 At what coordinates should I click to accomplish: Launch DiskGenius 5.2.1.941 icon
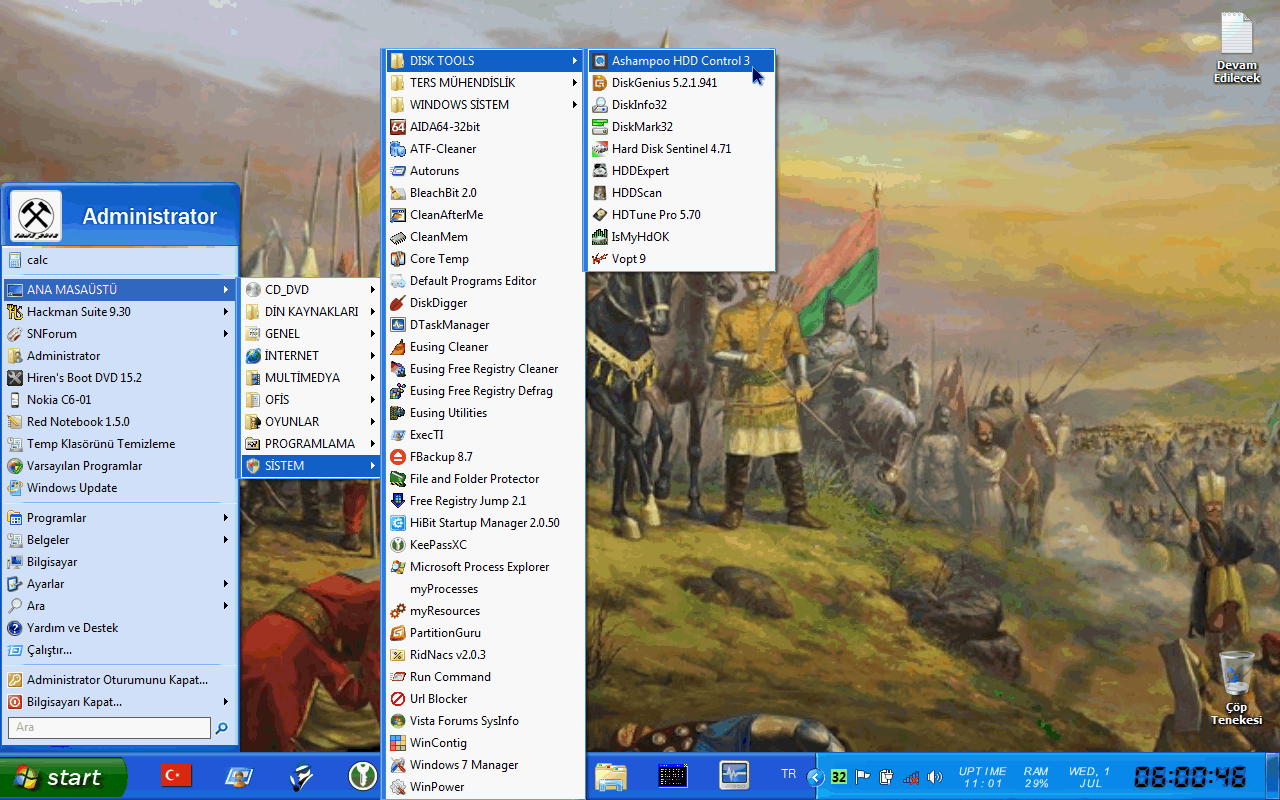click(x=600, y=83)
